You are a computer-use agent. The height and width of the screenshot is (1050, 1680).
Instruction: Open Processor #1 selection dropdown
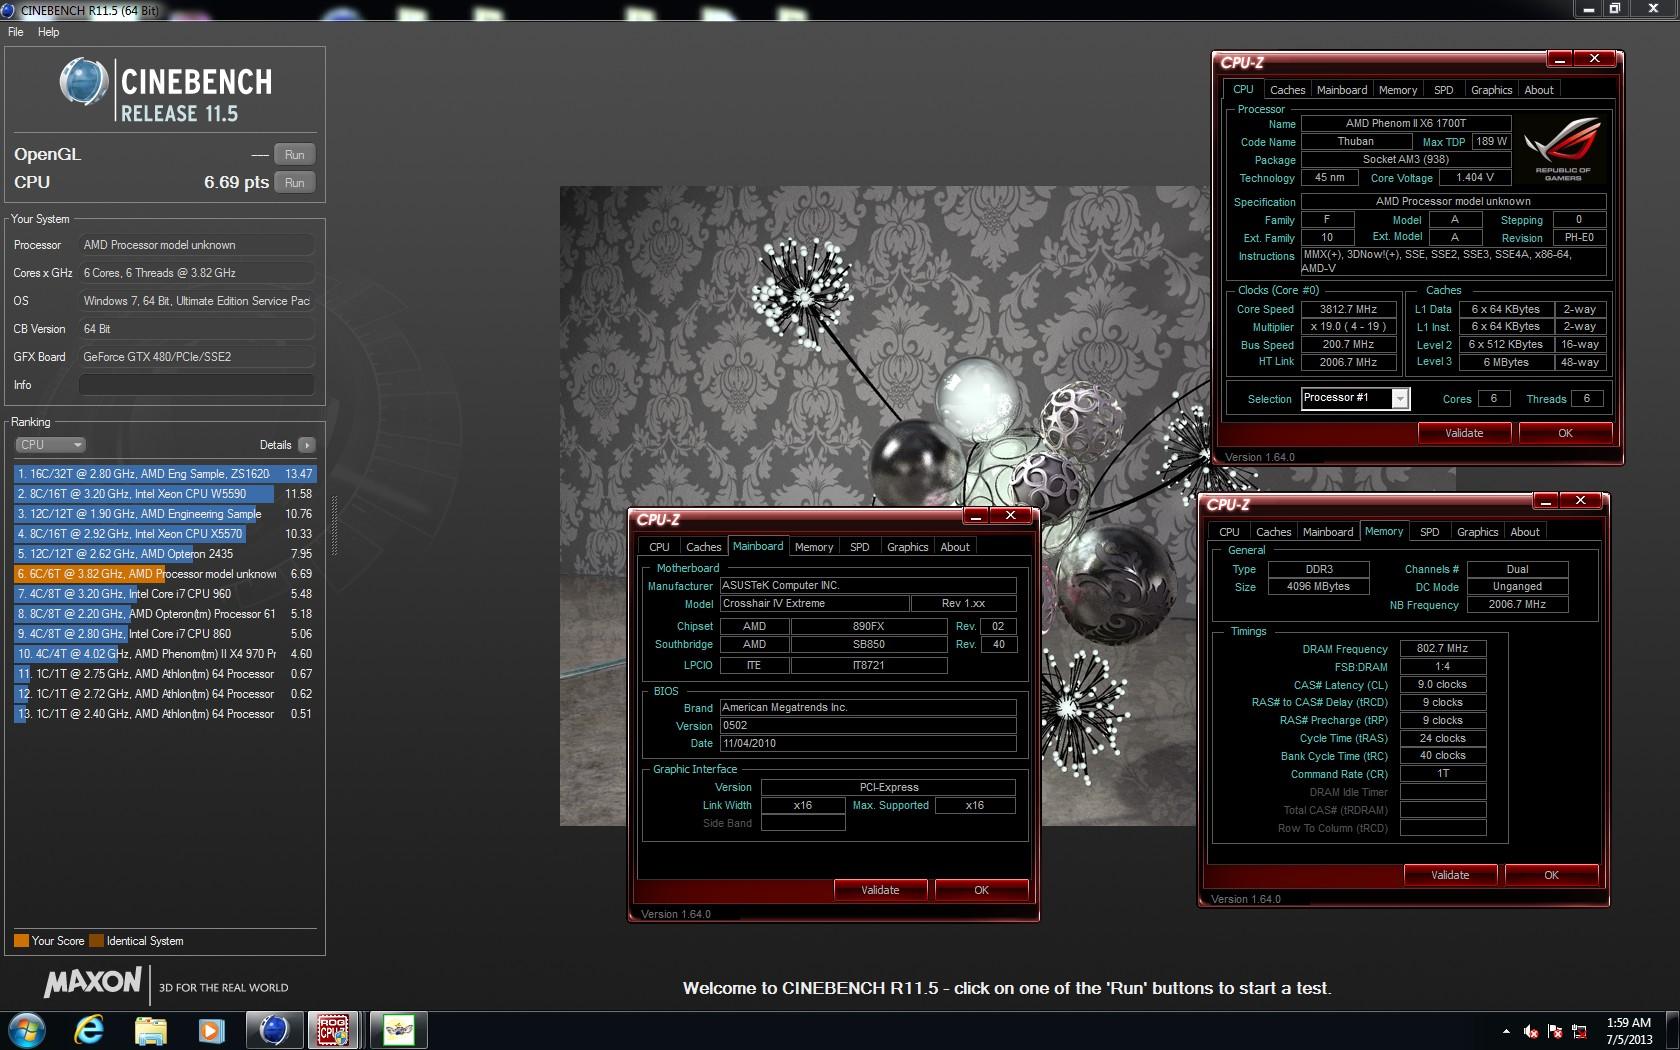point(1400,399)
